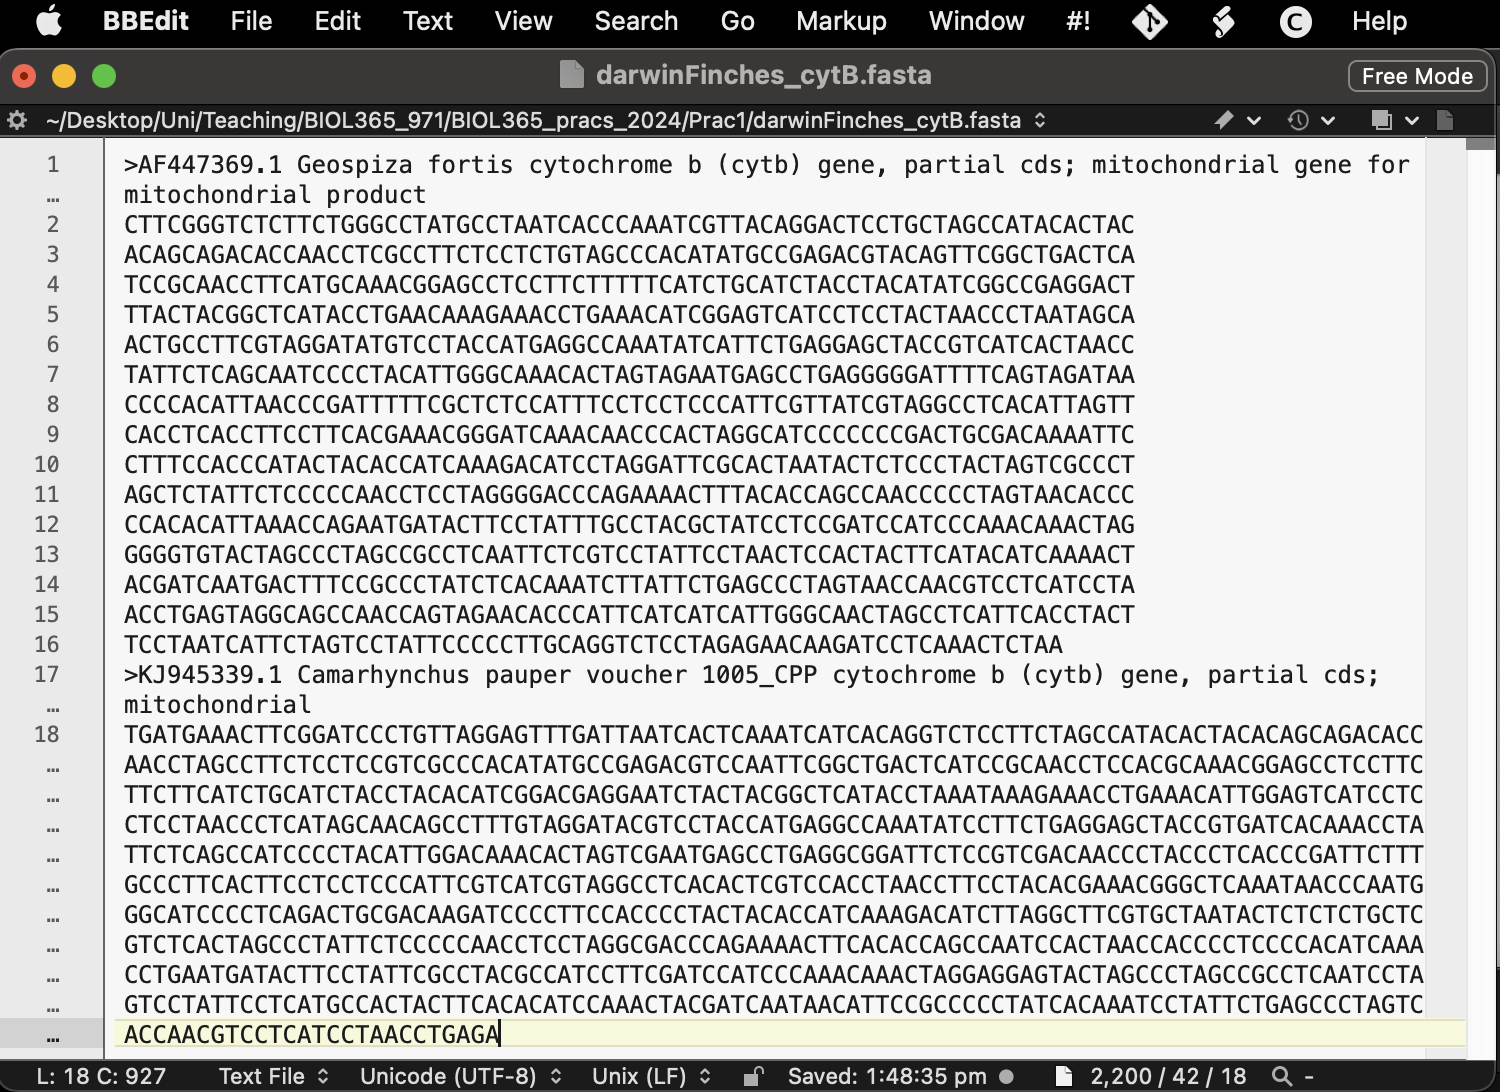Click the 2,200 / 42 / 18 statistics

(1168, 1076)
